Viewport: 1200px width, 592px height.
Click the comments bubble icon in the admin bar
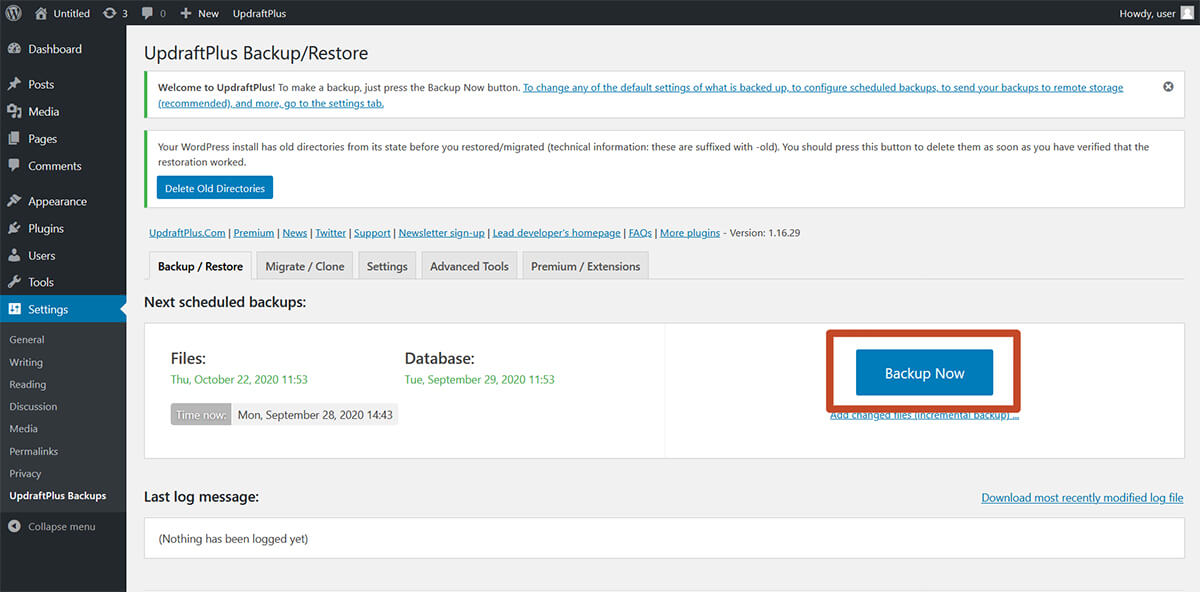(148, 13)
